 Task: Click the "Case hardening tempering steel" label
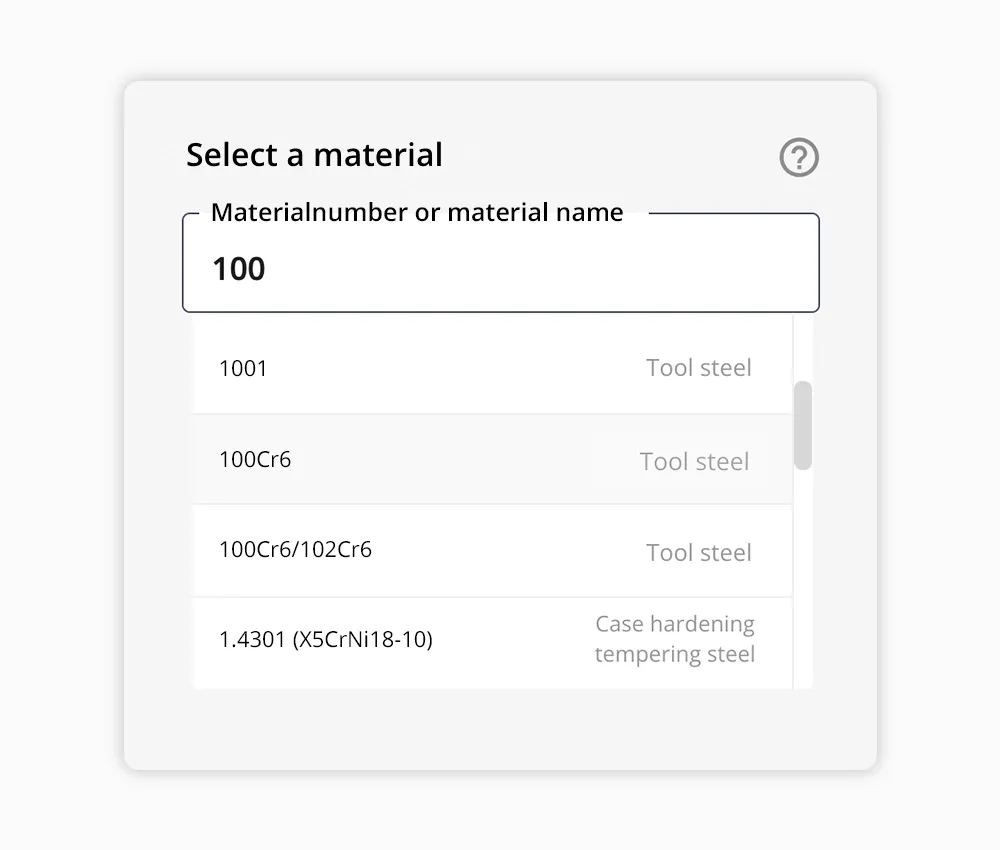(x=675, y=639)
